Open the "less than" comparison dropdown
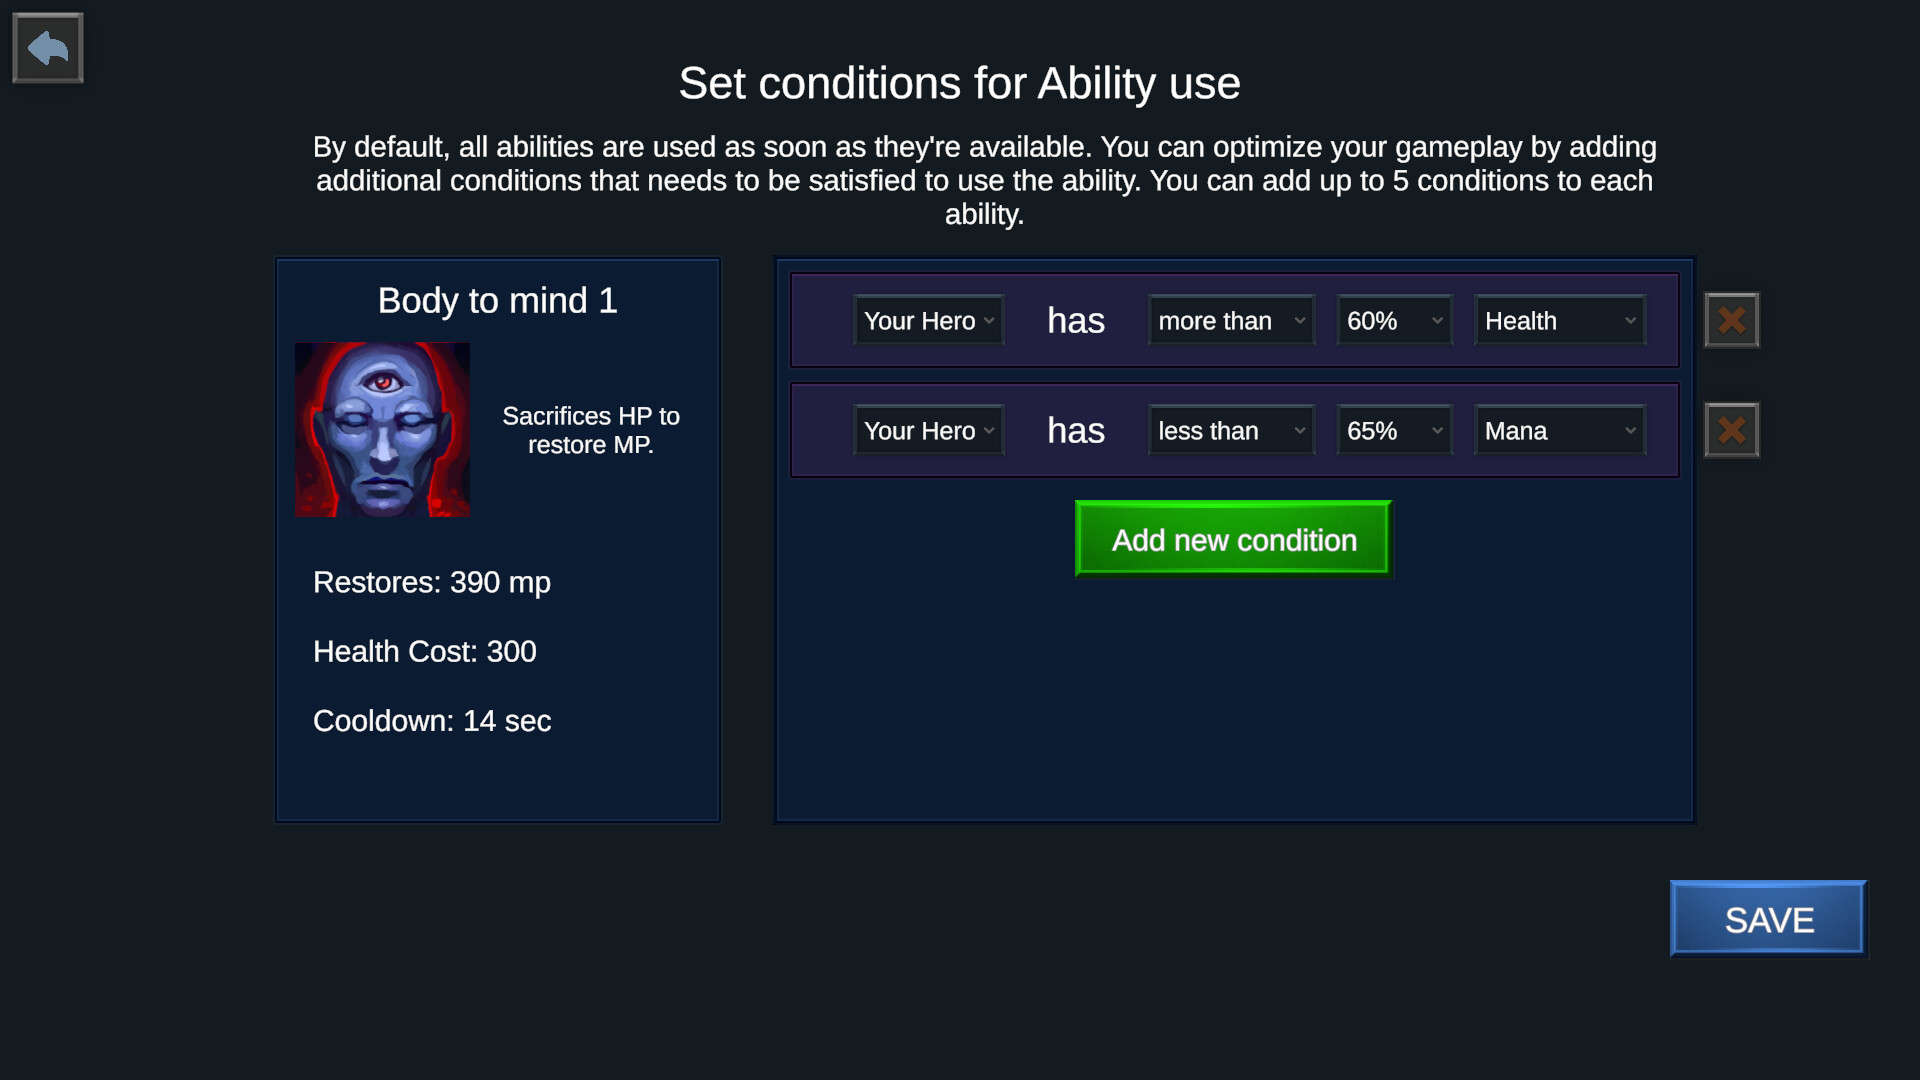The image size is (1920, 1080). click(1230, 431)
